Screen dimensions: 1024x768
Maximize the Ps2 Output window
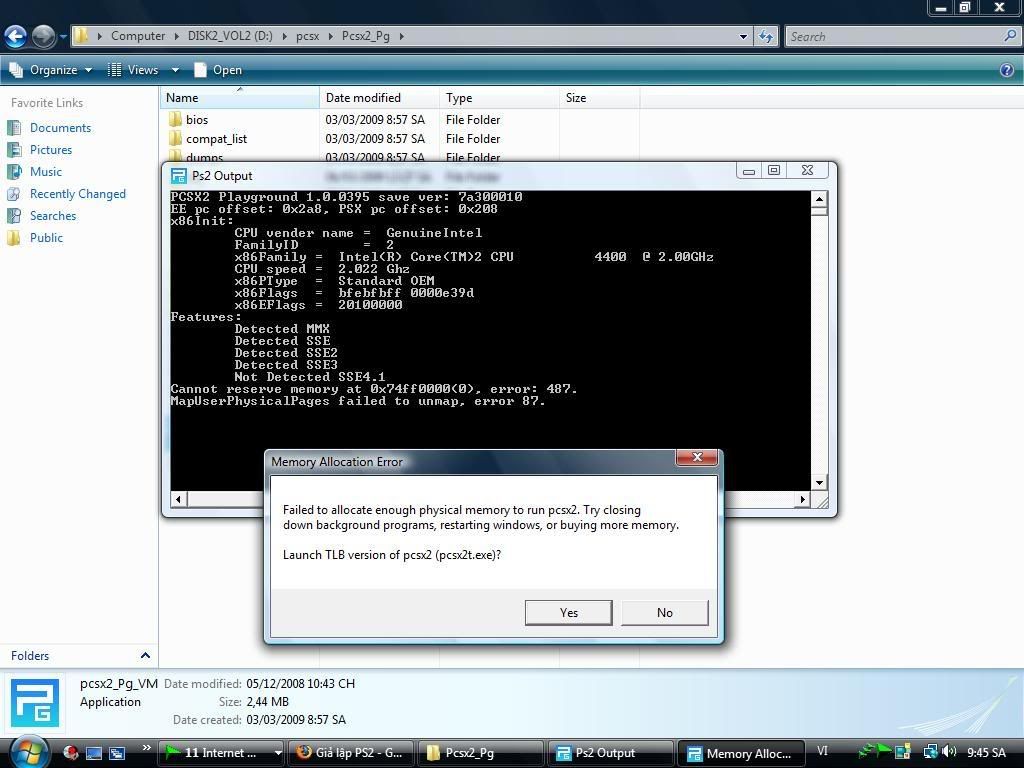[x=773, y=170]
